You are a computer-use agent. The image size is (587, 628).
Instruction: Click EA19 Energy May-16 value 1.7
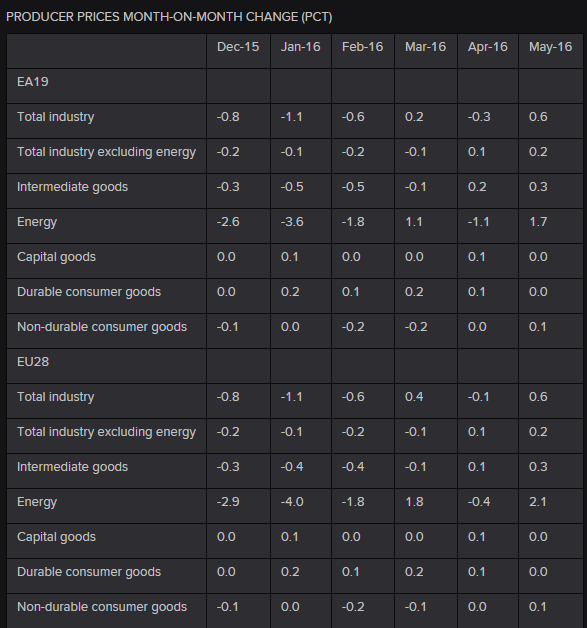(538, 222)
